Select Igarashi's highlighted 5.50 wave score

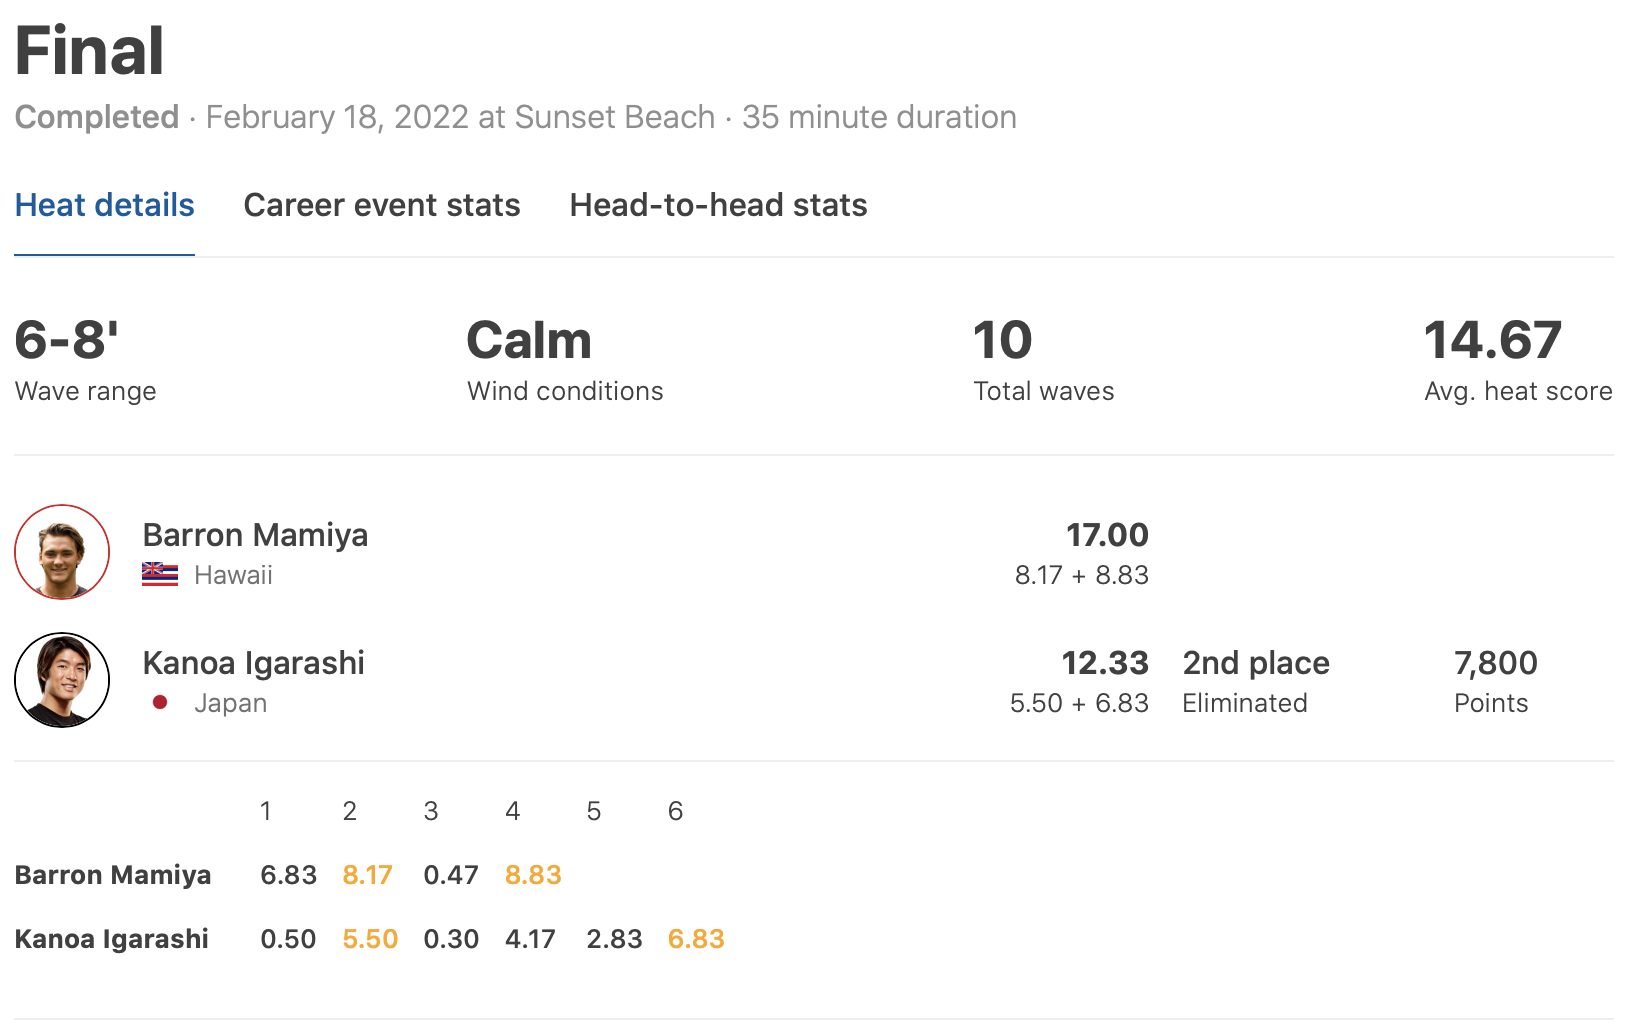[370, 939]
